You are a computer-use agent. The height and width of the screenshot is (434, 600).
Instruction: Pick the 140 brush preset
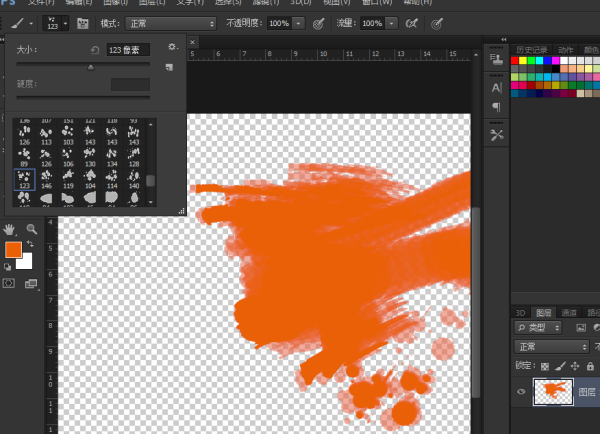pyautogui.click(x=134, y=179)
